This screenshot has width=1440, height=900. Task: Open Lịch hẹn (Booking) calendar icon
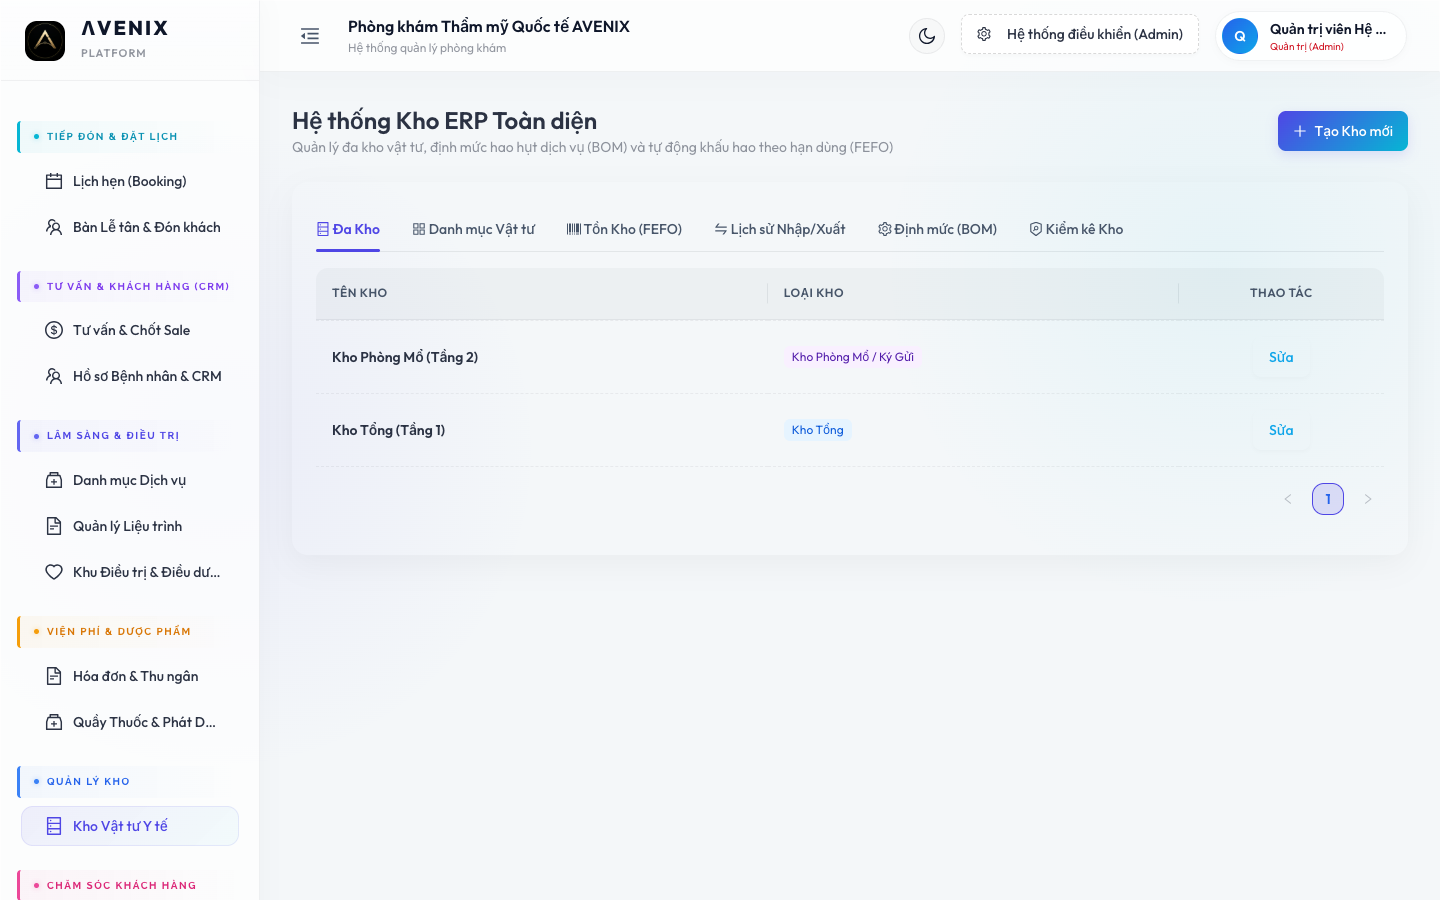[54, 181]
